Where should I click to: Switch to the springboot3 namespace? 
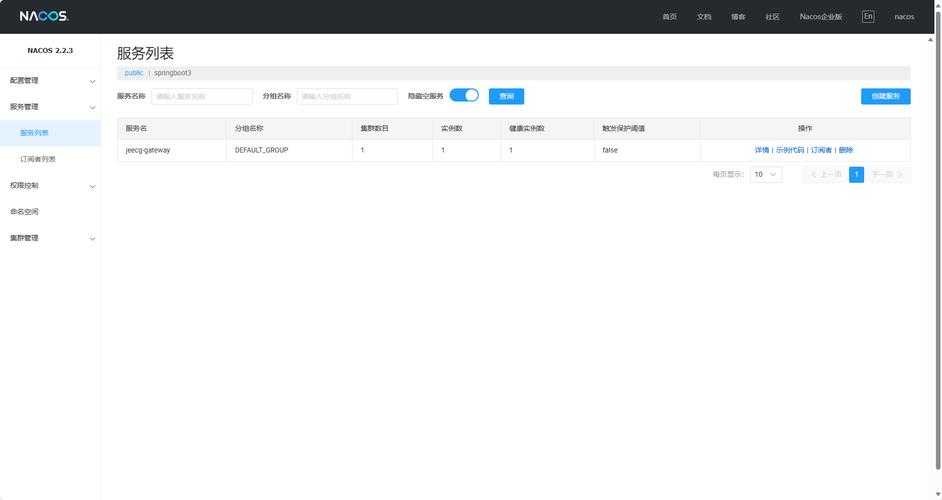click(172, 73)
